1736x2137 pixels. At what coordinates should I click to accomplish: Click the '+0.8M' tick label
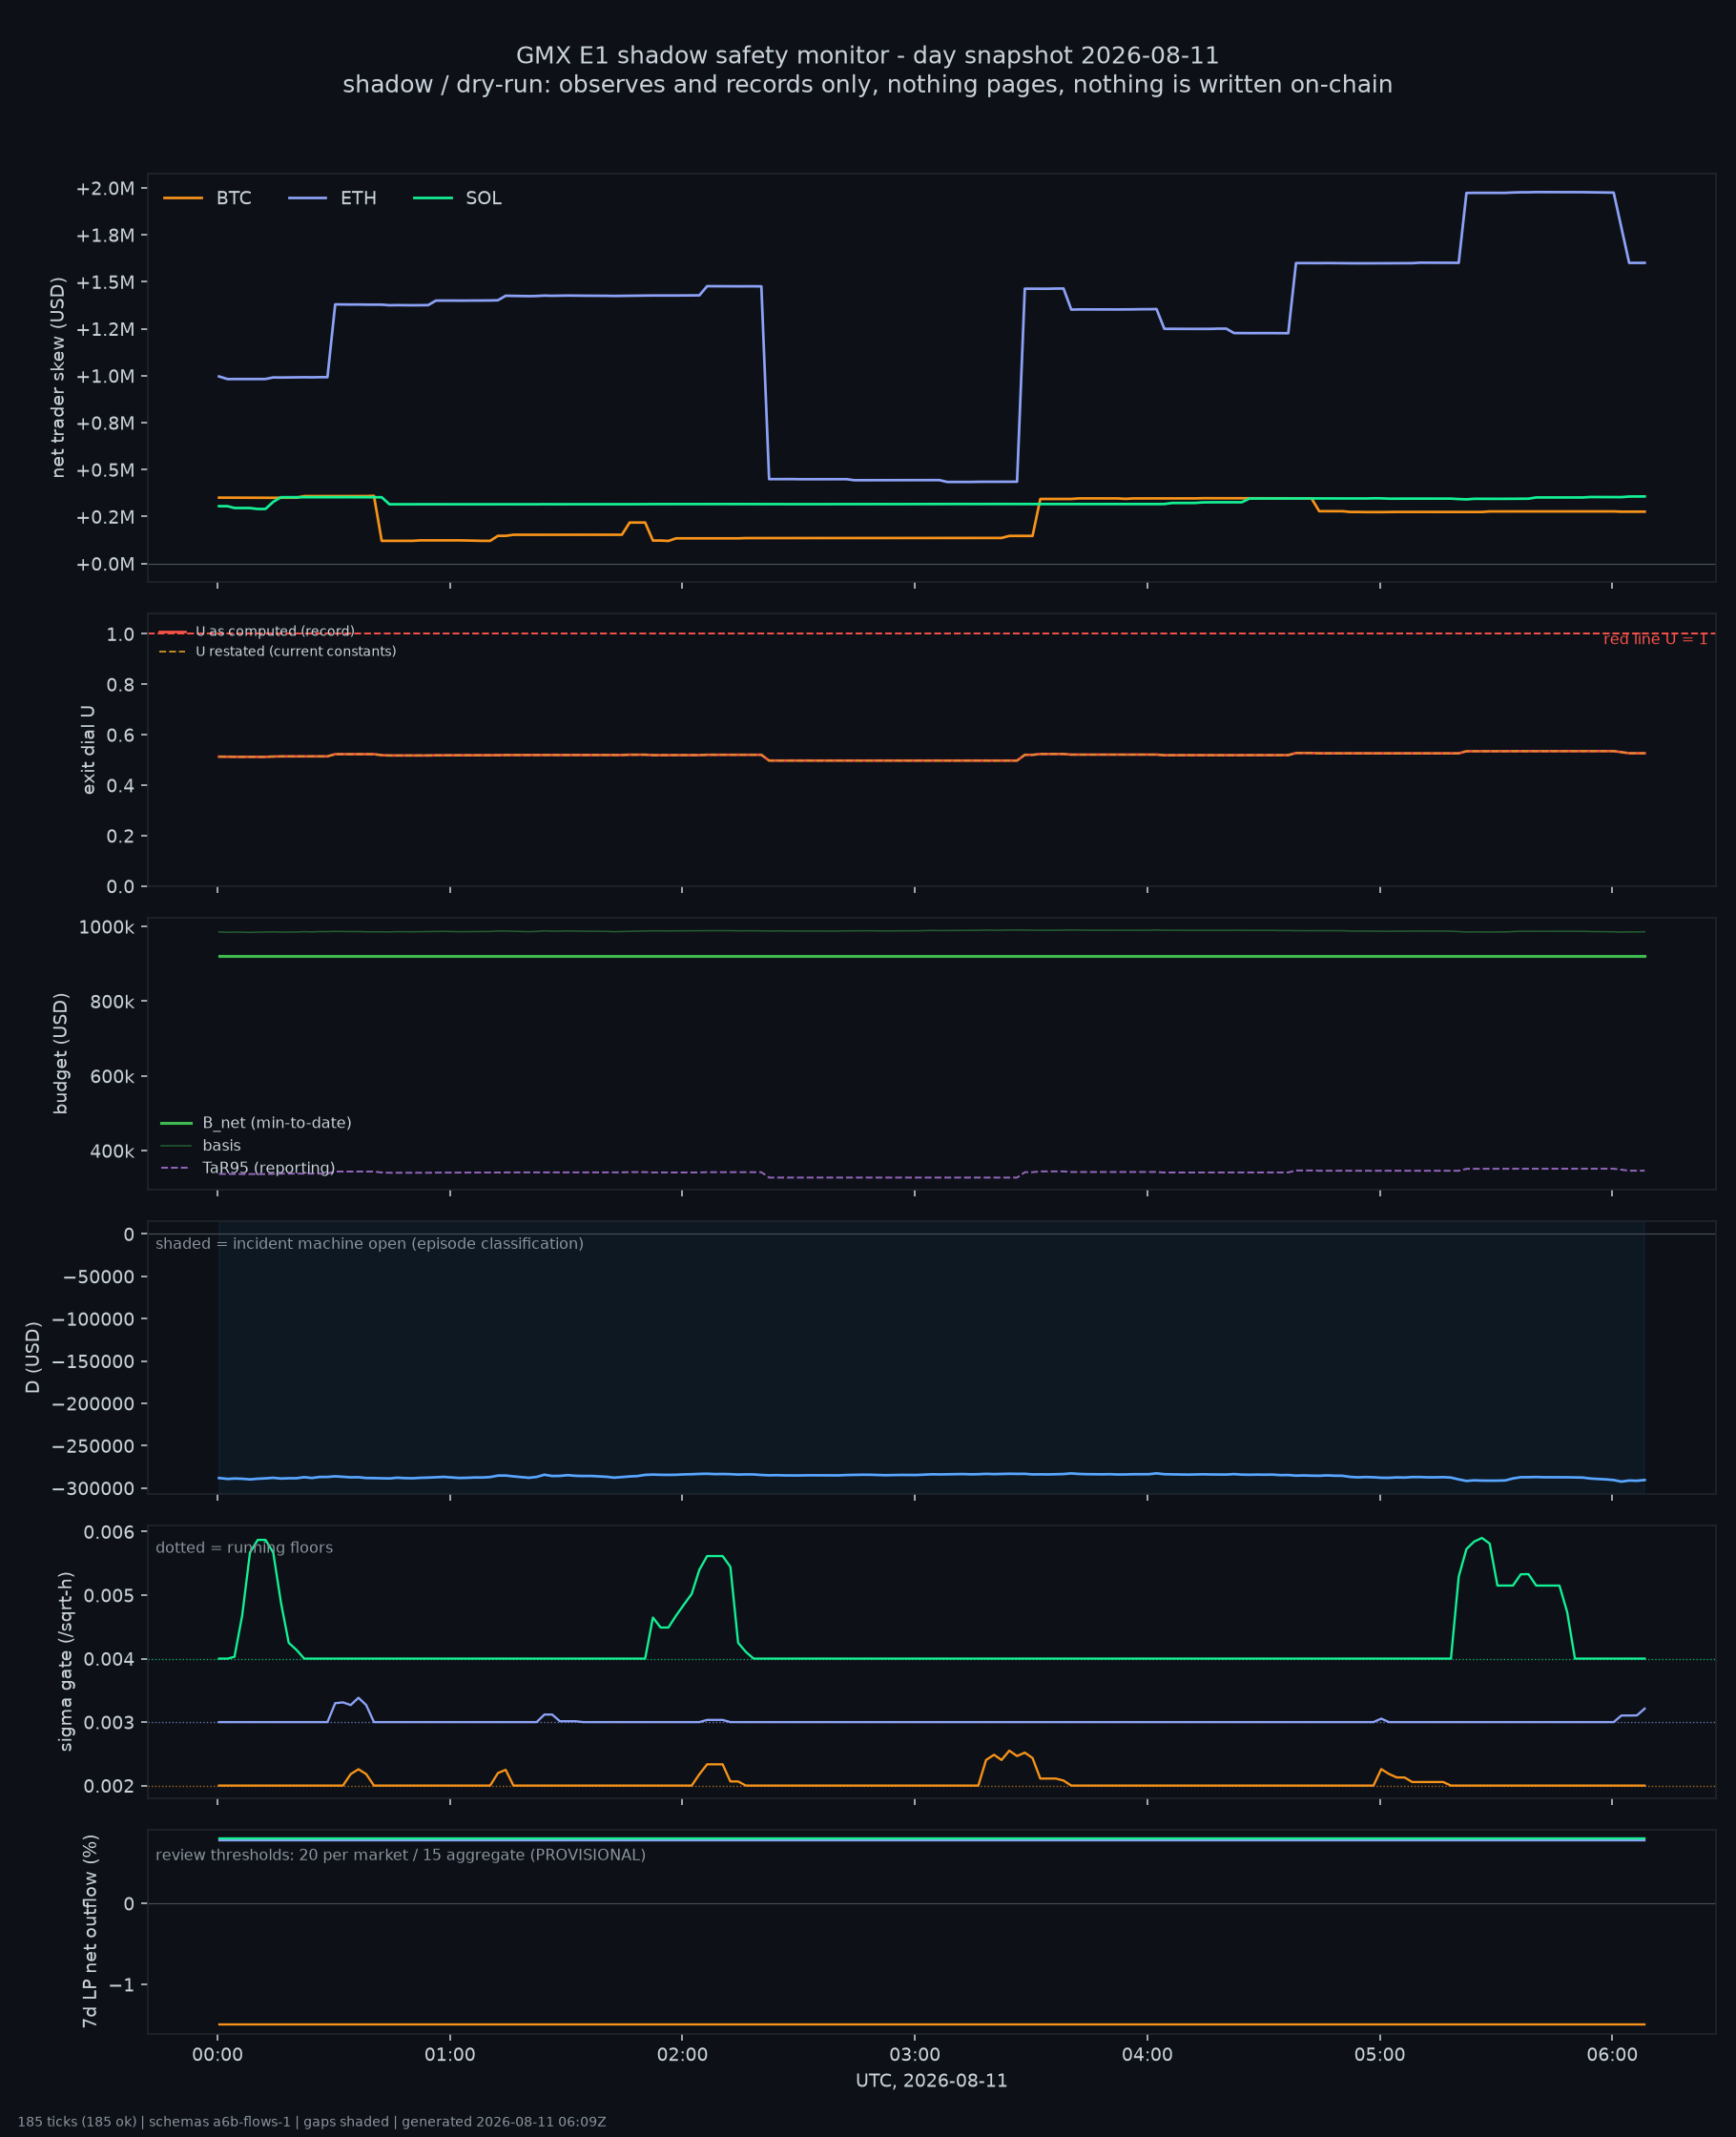[x=105, y=423]
